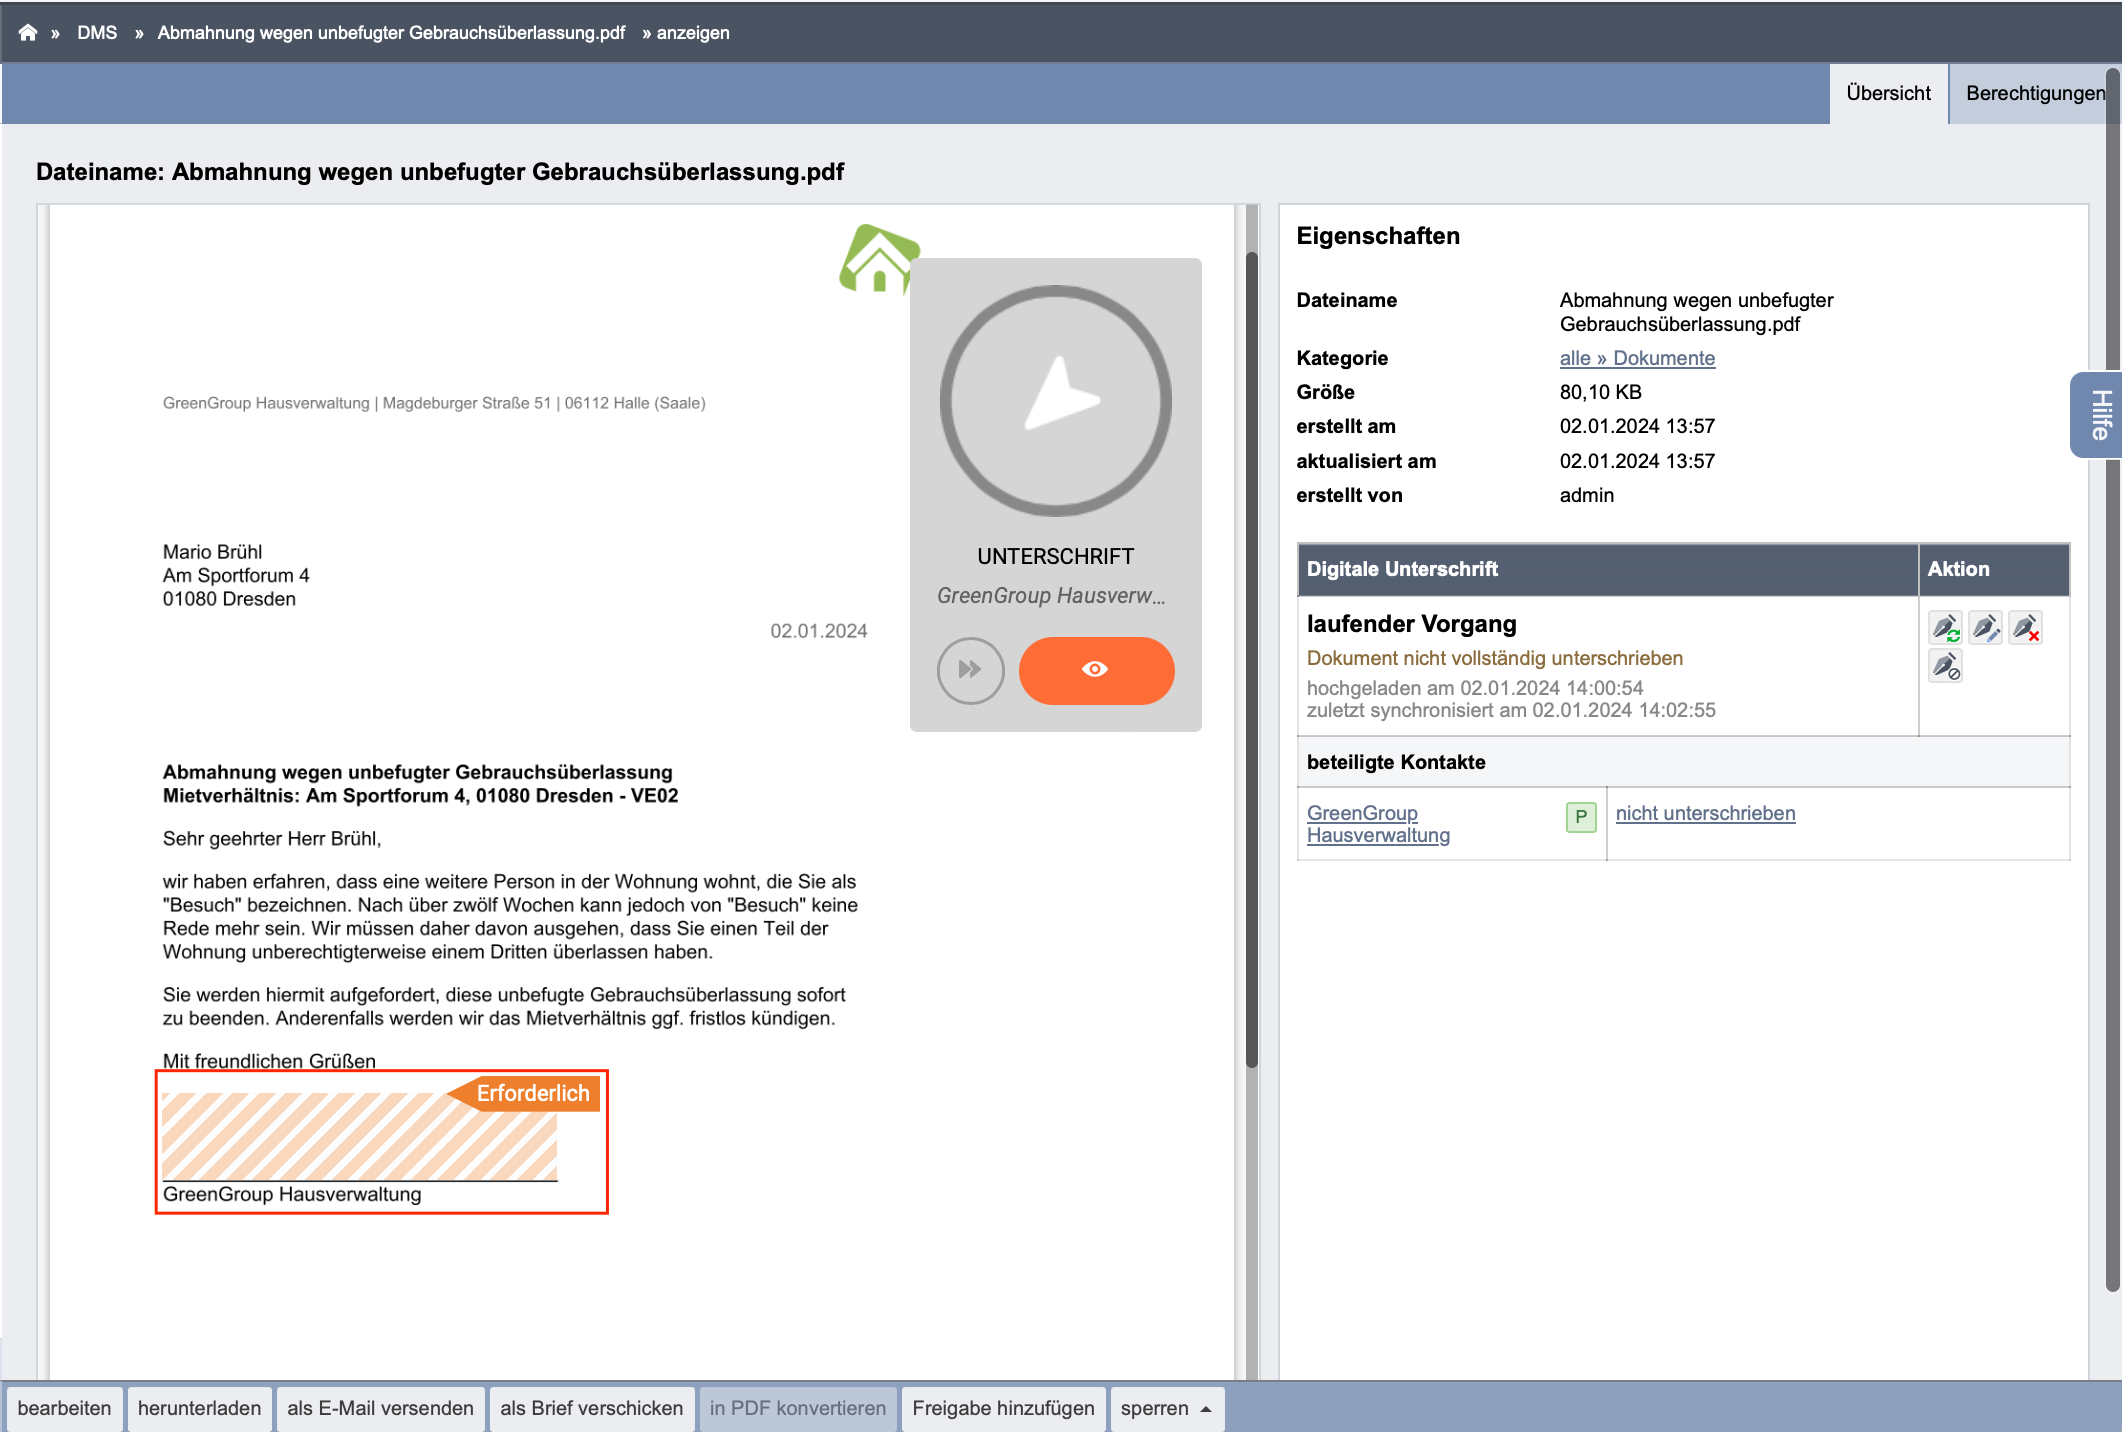Image resolution: width=2122 pixels, height=1432 pixels.
Task: Click the skip-forward arrows circle button
Action: point(970,670)
